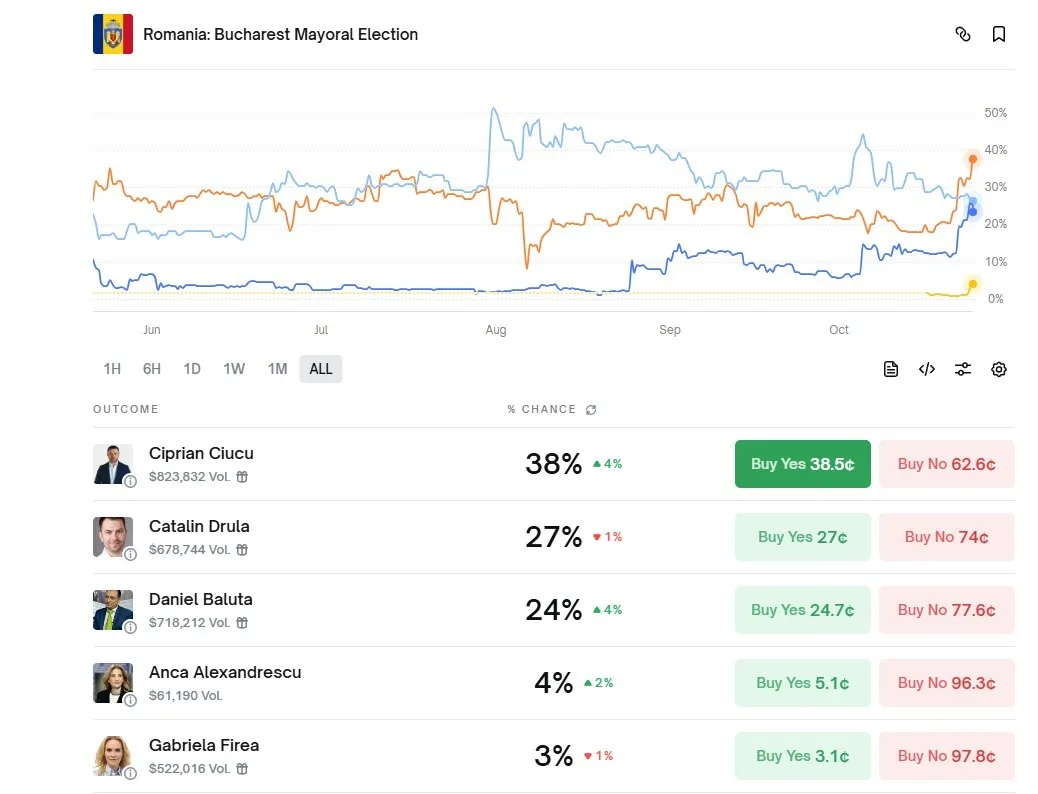Buy Yes on Anca Alexandrescu at 5.1¢
1038x794 pixels.
(802, 683)
